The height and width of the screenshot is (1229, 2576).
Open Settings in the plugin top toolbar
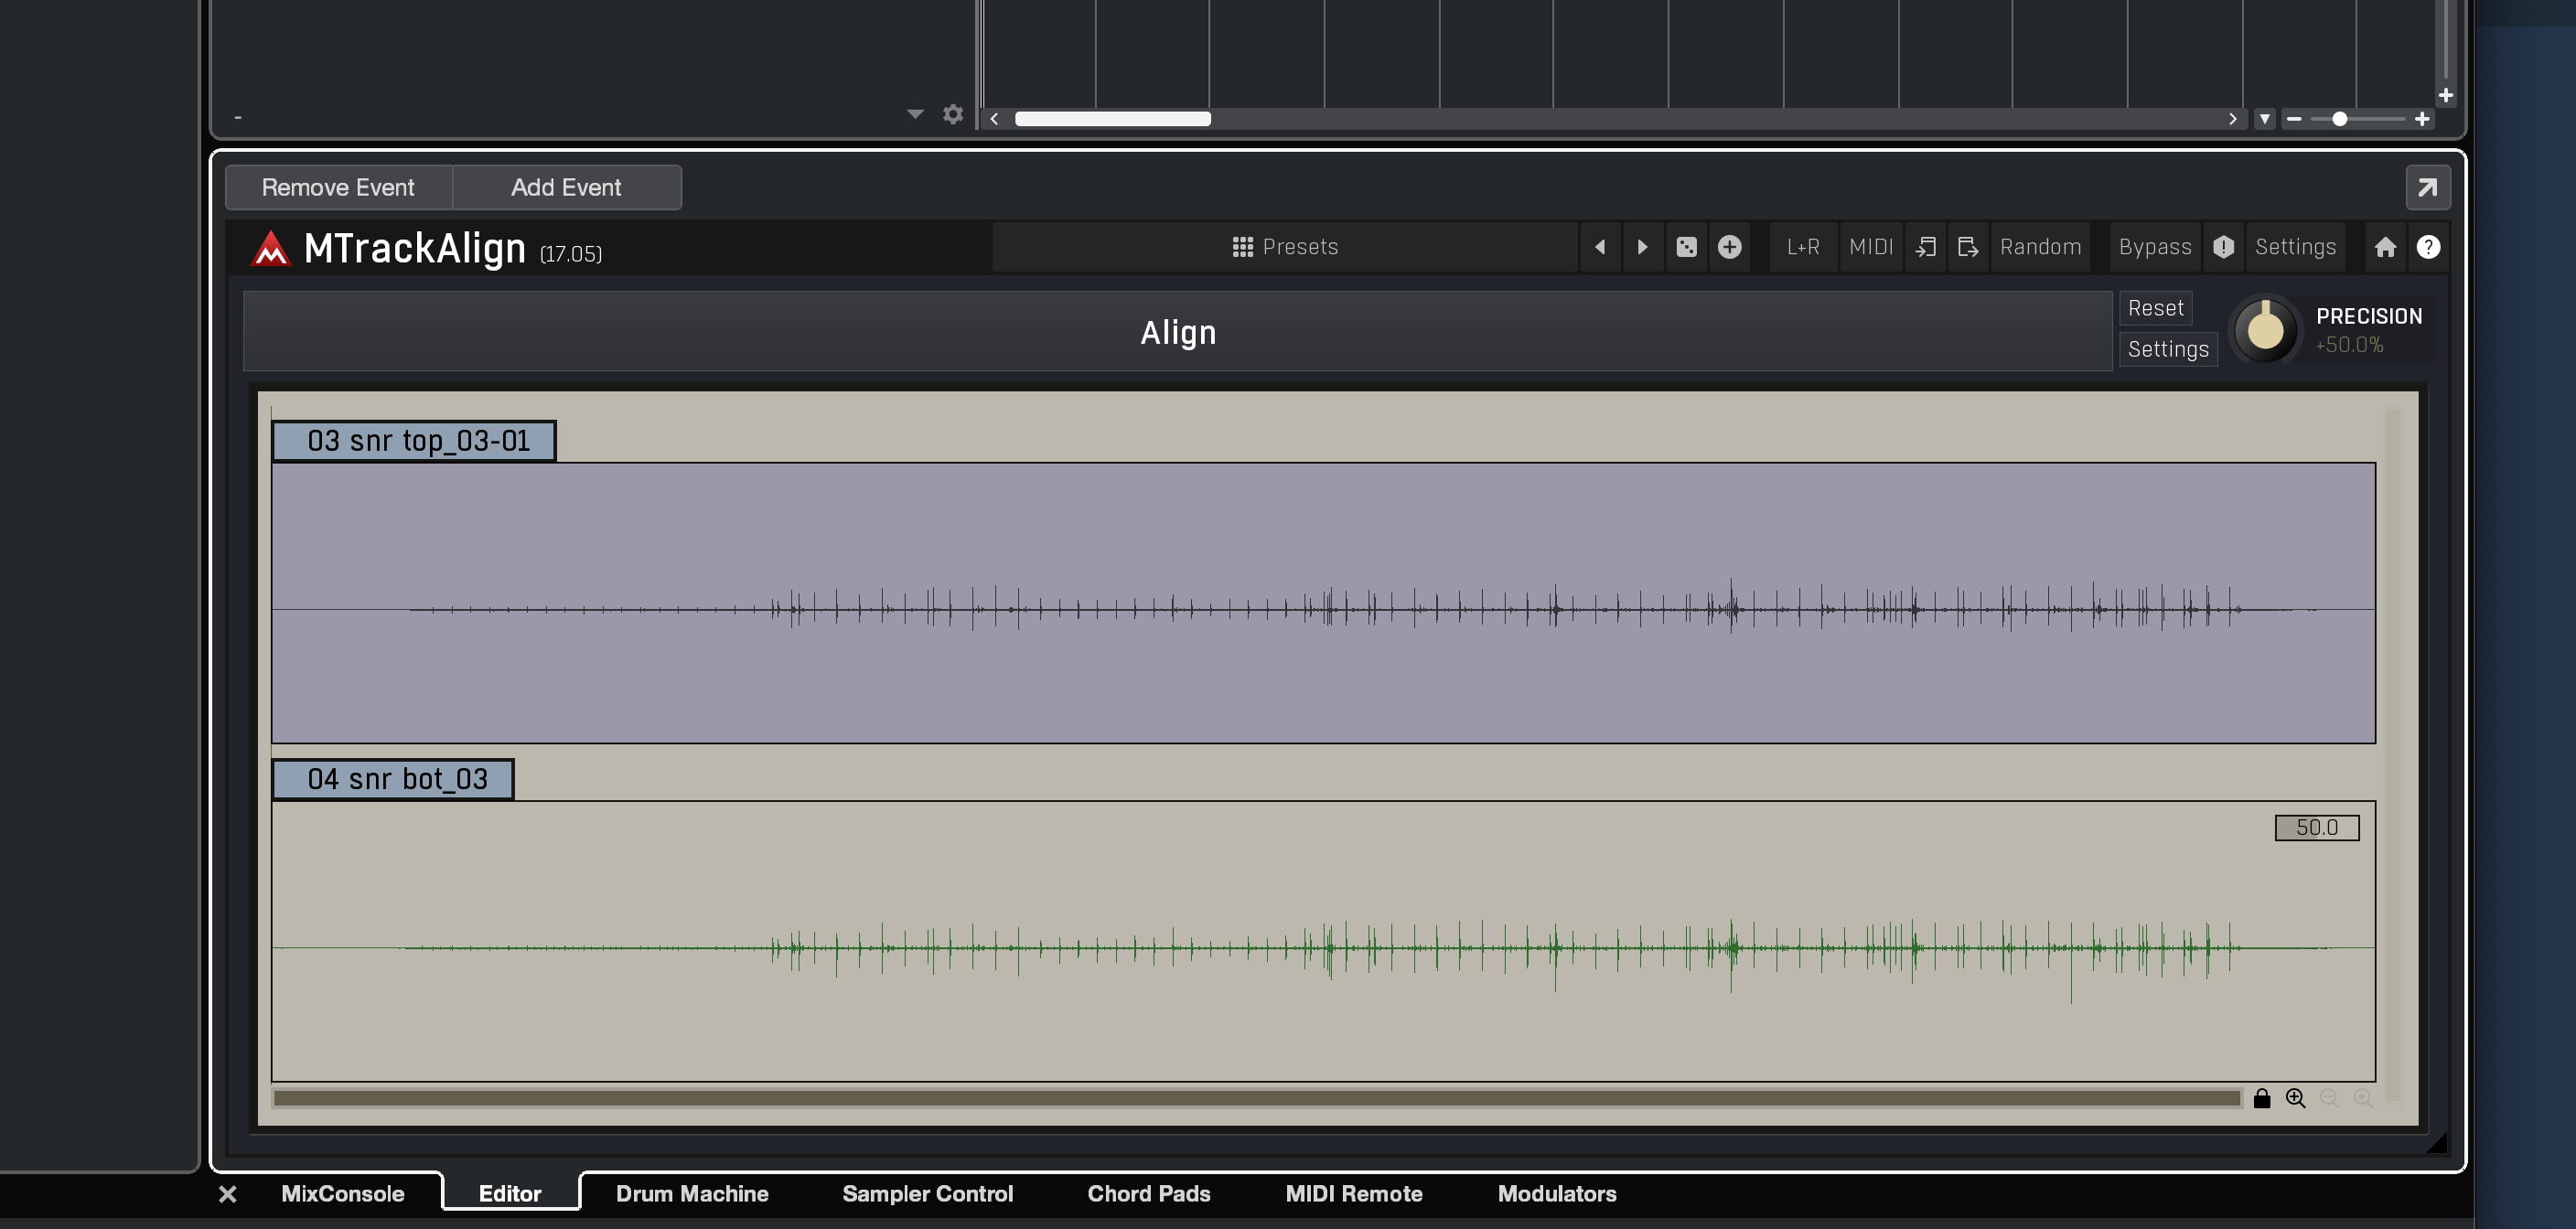tap(2295, 247)
